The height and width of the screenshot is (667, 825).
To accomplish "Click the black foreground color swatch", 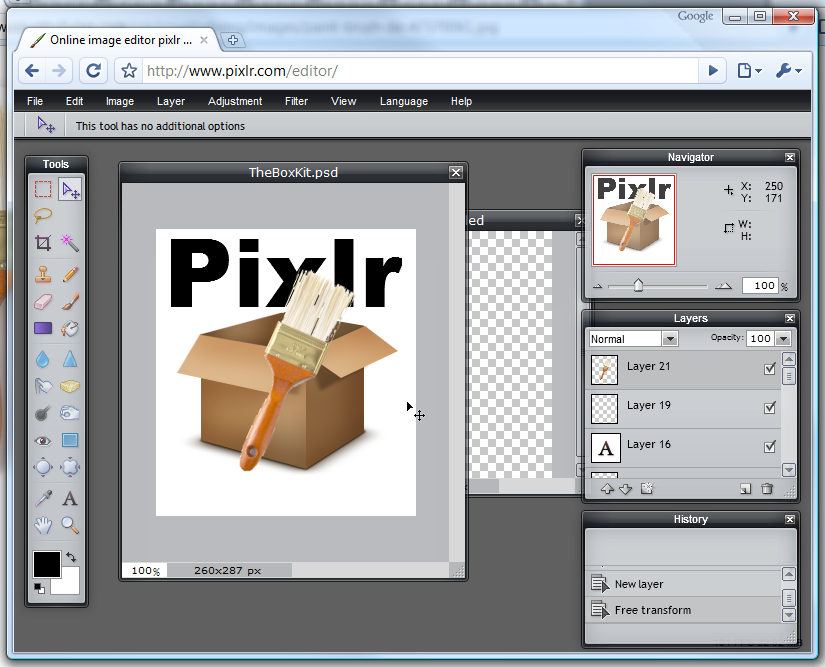I will coord(46,564).
